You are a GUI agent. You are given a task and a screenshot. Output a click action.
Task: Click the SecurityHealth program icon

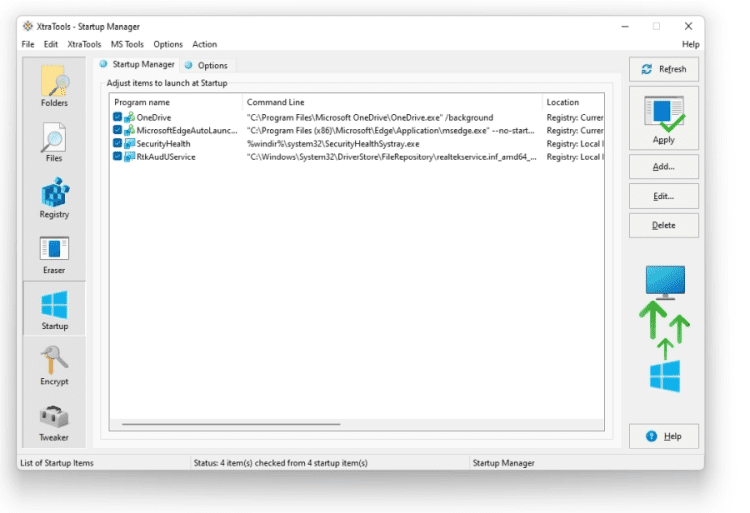(129, 143)
